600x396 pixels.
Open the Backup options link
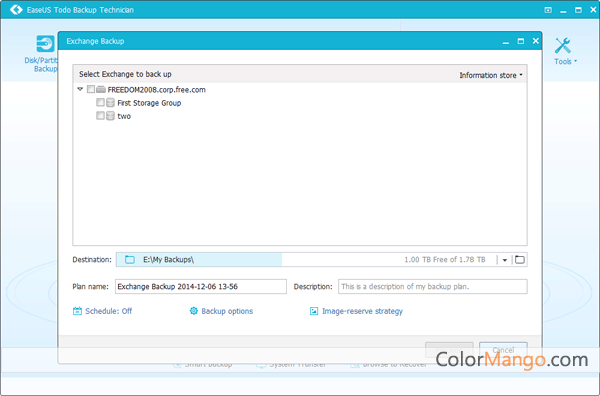227,311
